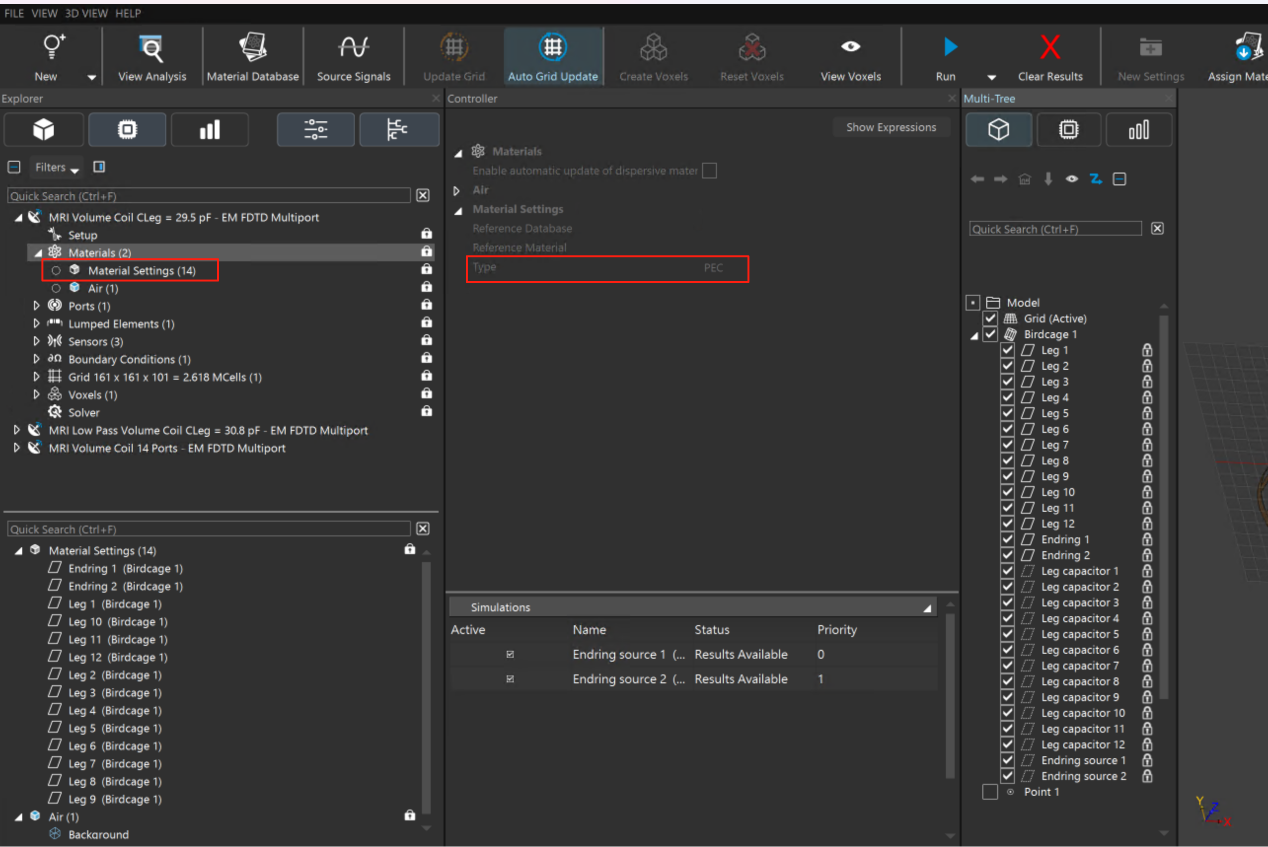Open the 3D VIEW menu

tap(85, 14)
